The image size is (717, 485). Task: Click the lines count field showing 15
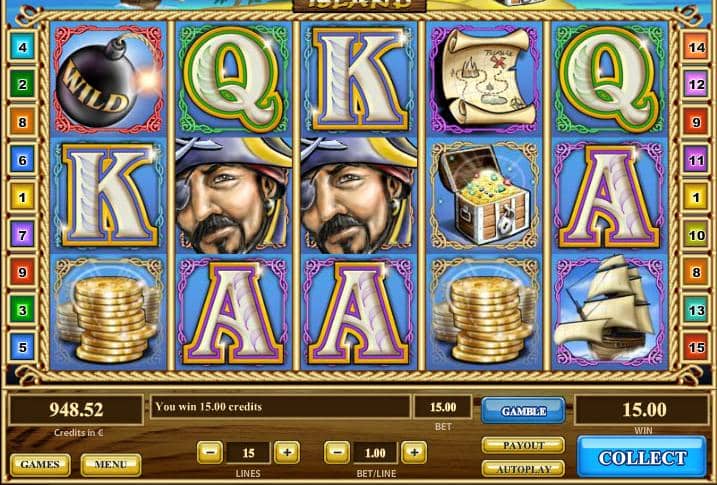[x=248, y=453]
